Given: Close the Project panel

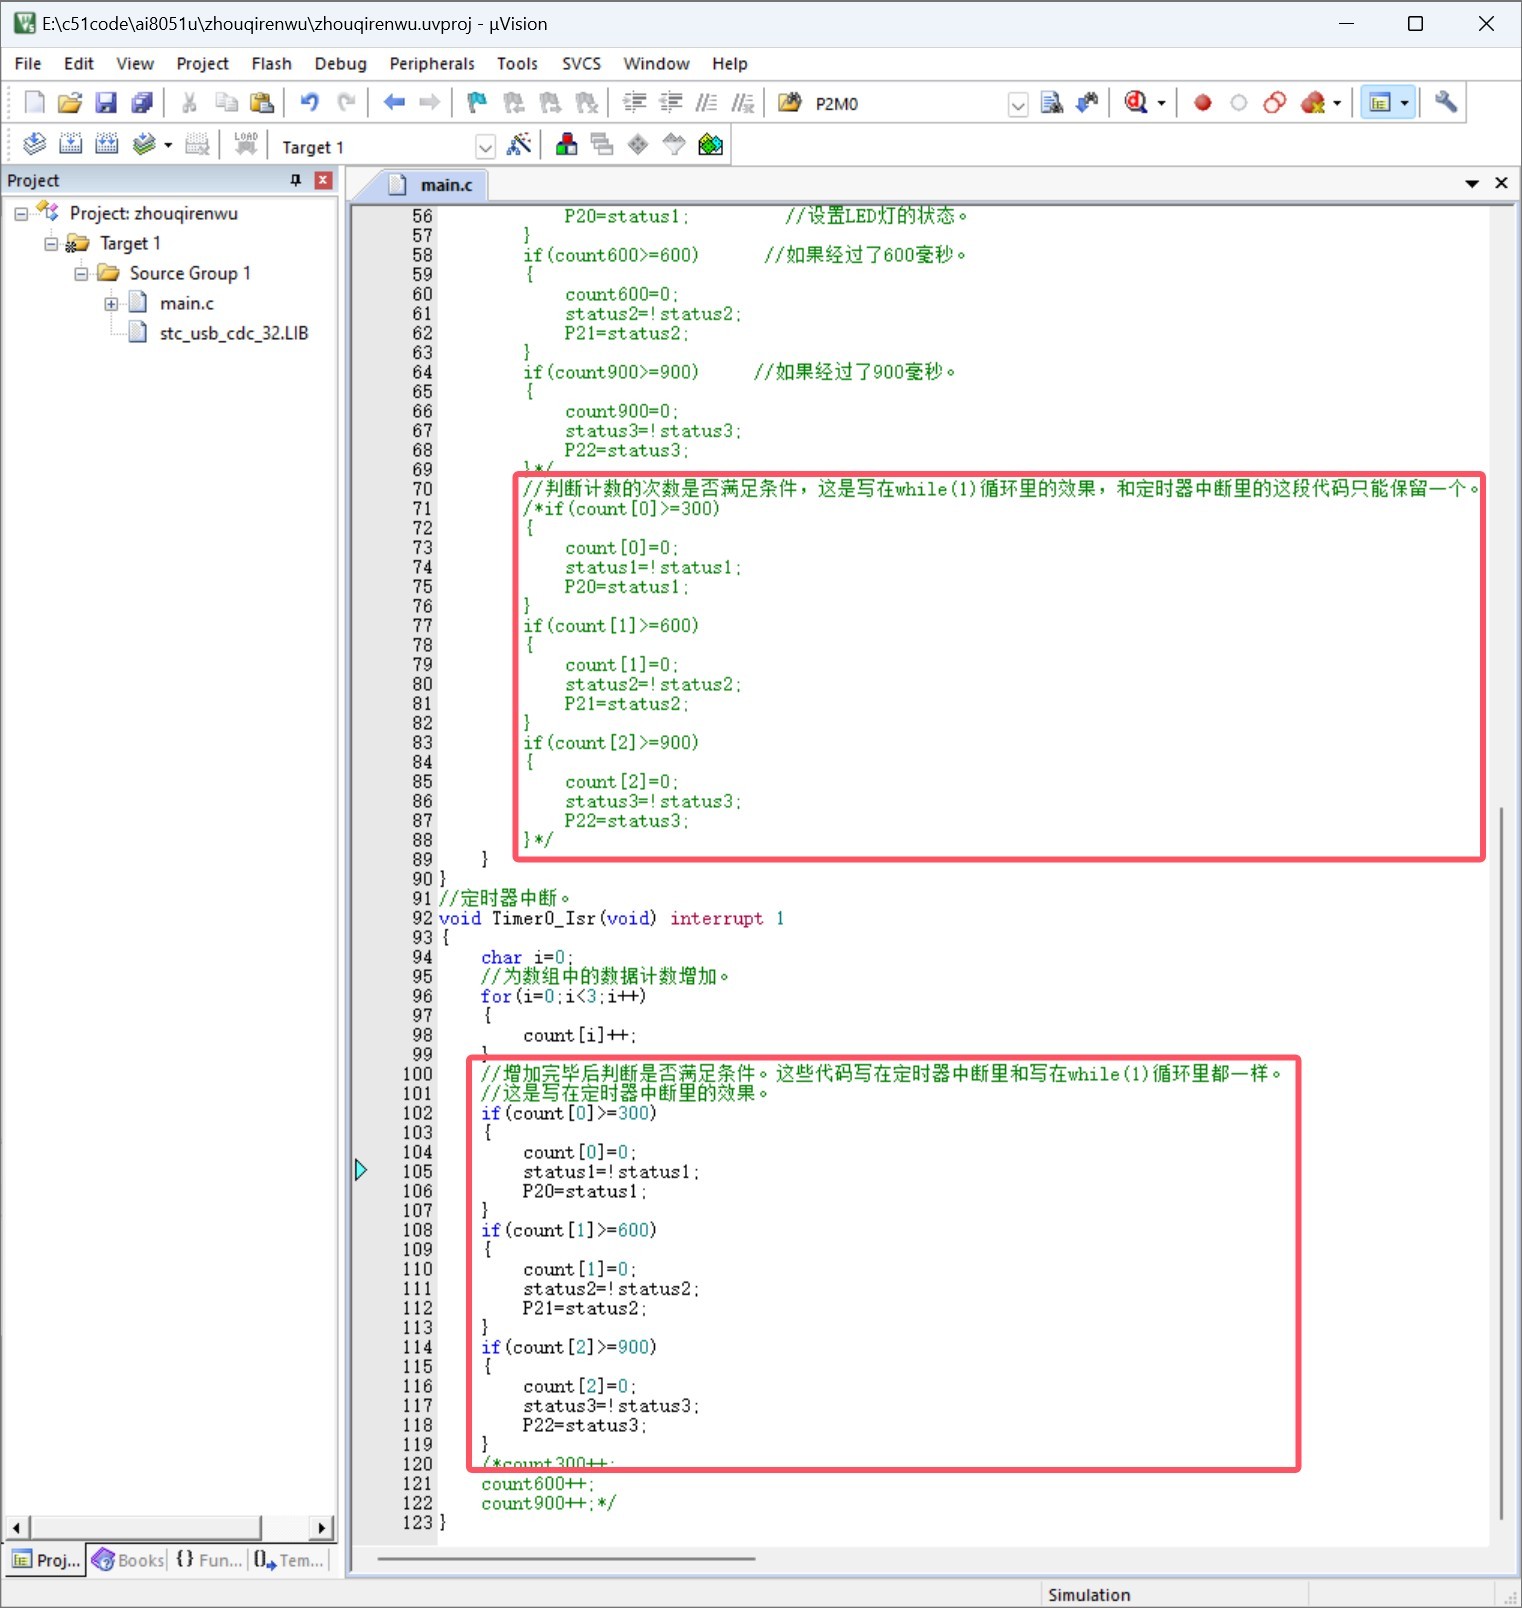Looking at the screenshot, I should point(323,180).
